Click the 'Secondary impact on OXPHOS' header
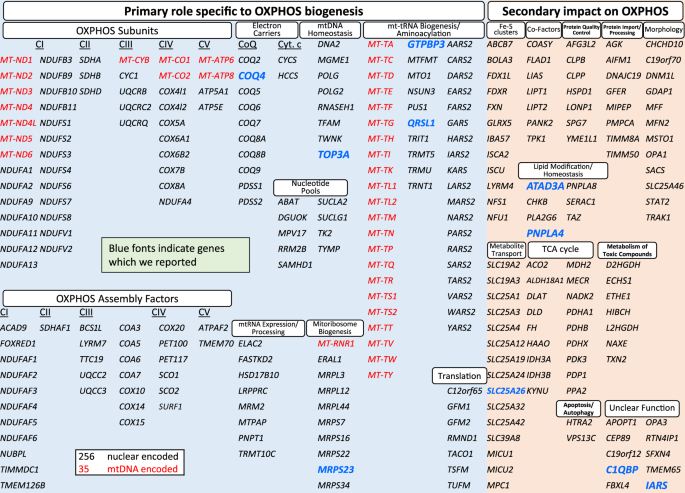685x493 pixels. [x=585, y=11]
